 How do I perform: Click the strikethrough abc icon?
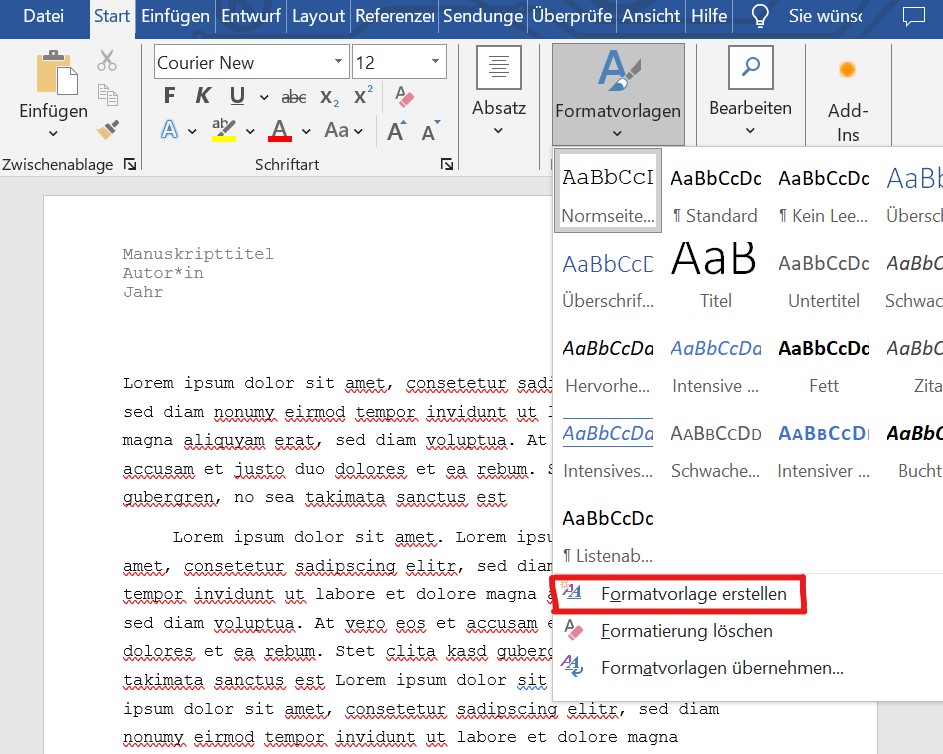(294, 97)
